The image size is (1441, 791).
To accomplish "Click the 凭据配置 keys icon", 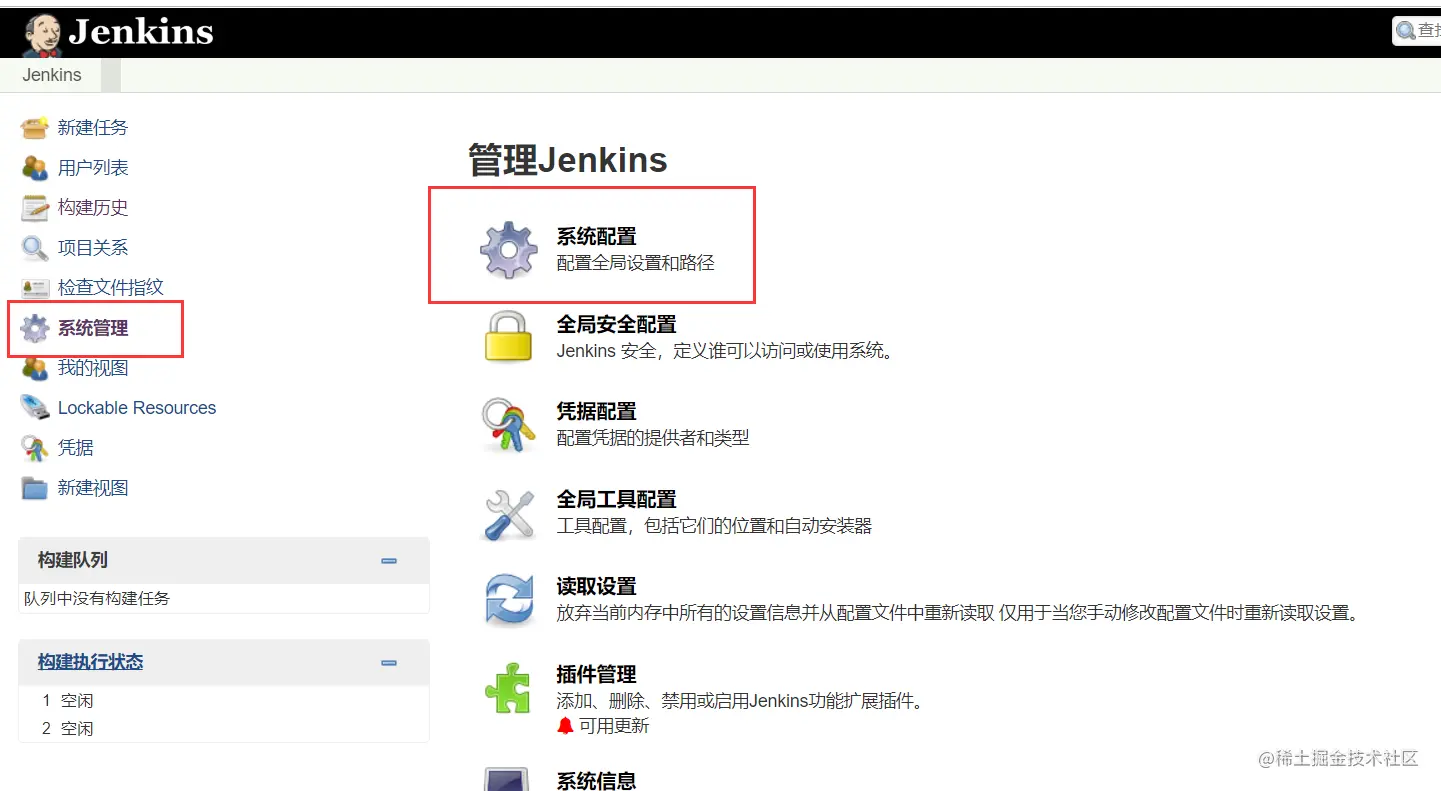I will click(x=509, y=424).
